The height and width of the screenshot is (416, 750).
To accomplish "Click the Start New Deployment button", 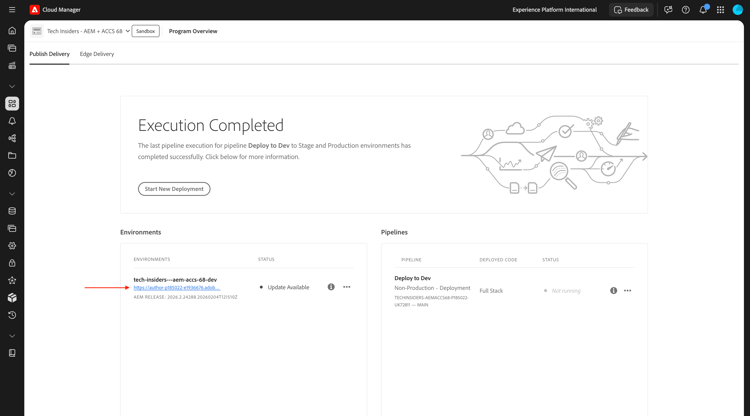I will click(x=174, y=189).
